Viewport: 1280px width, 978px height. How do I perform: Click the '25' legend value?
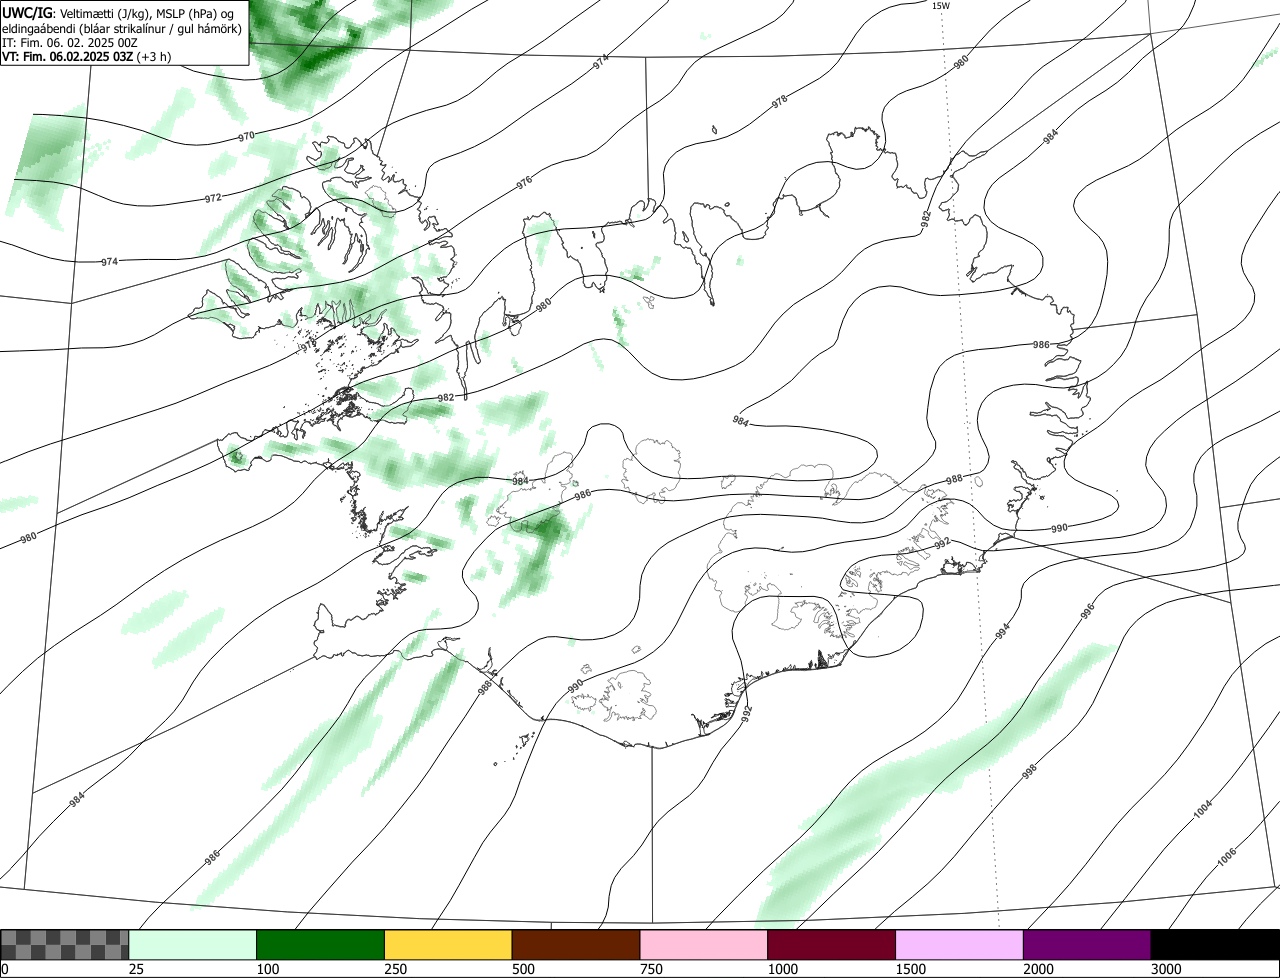tap(136, 969)
